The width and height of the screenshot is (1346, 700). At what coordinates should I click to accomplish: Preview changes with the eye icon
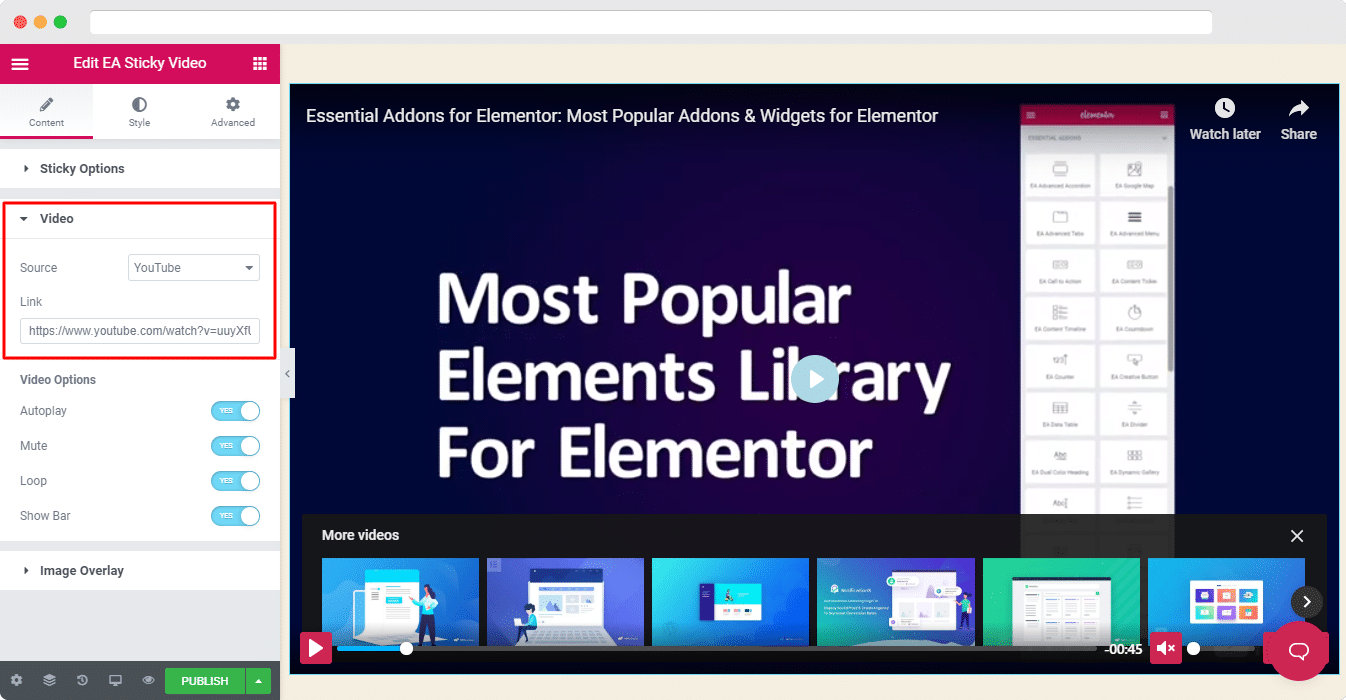click(148, 681)
